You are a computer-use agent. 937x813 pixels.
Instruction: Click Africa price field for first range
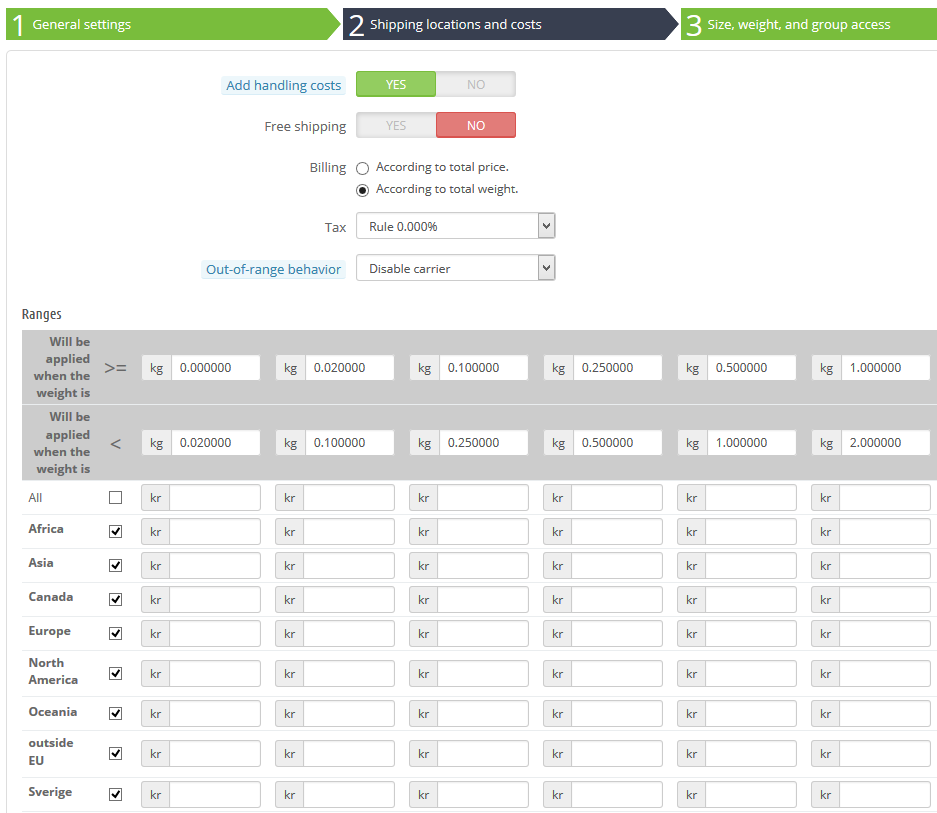[215, 532]
